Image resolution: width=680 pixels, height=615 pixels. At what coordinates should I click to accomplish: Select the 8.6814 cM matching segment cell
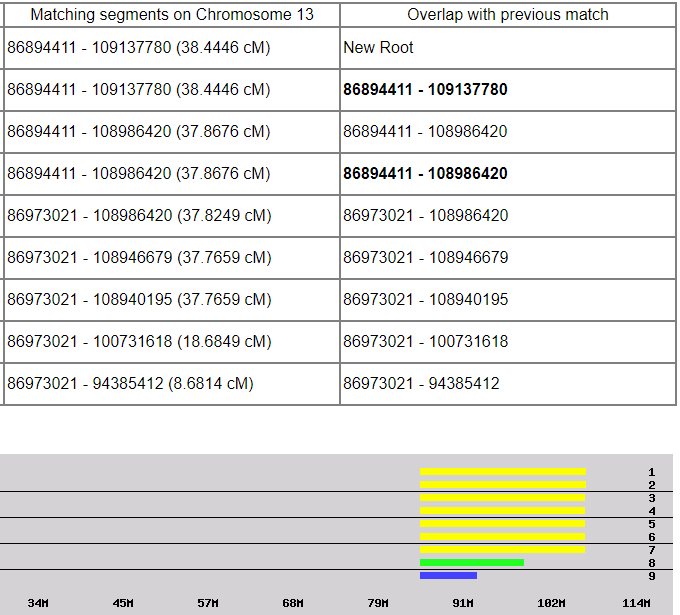(x=130, y=384)
